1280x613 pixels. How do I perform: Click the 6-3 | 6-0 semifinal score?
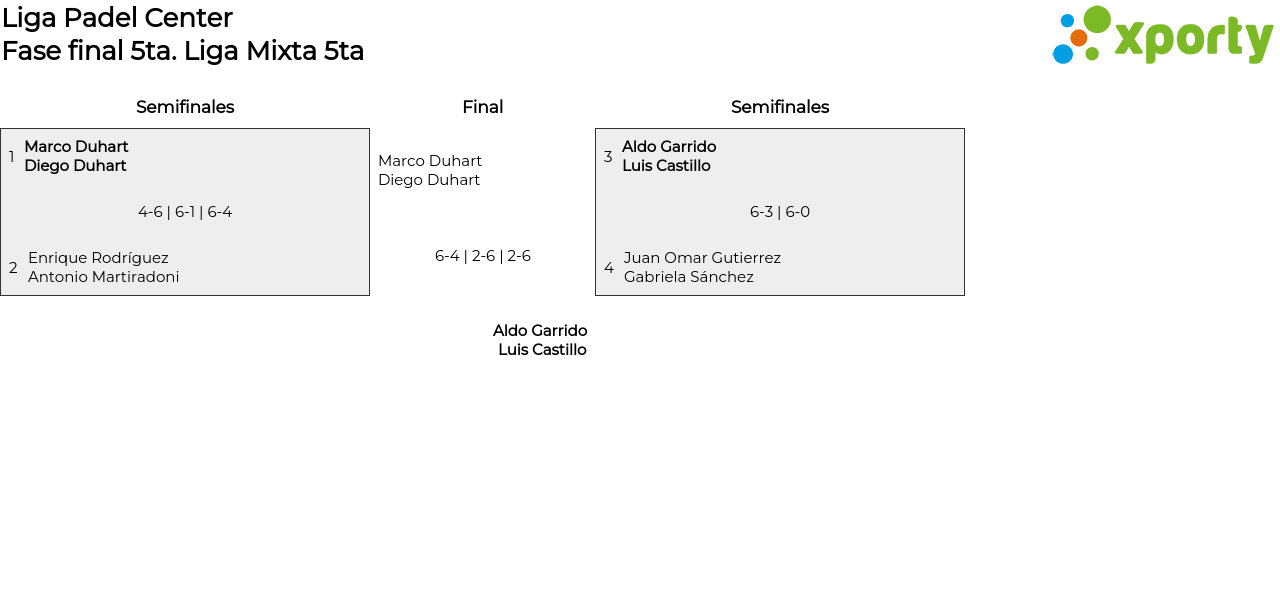779,212
